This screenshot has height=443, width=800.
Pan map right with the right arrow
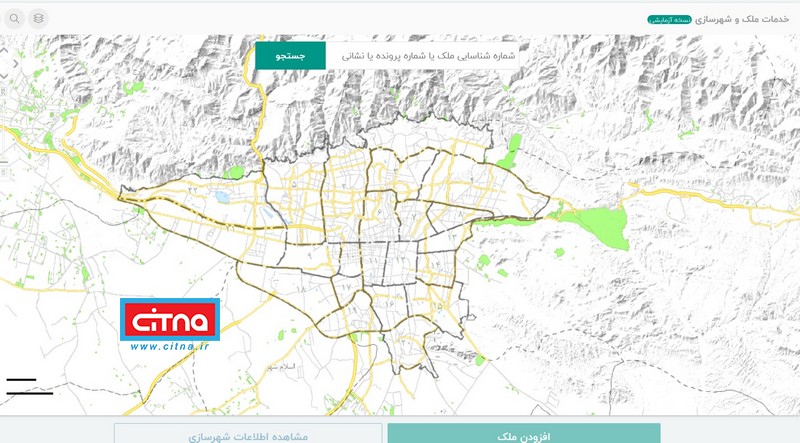17,64
